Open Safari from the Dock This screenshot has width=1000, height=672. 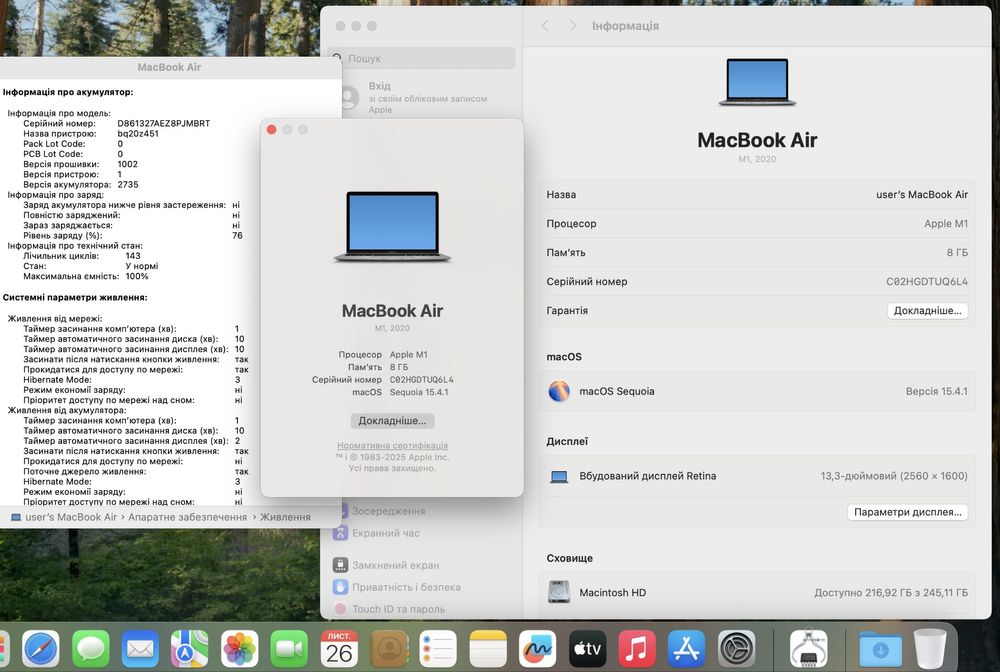pos(41,648)
